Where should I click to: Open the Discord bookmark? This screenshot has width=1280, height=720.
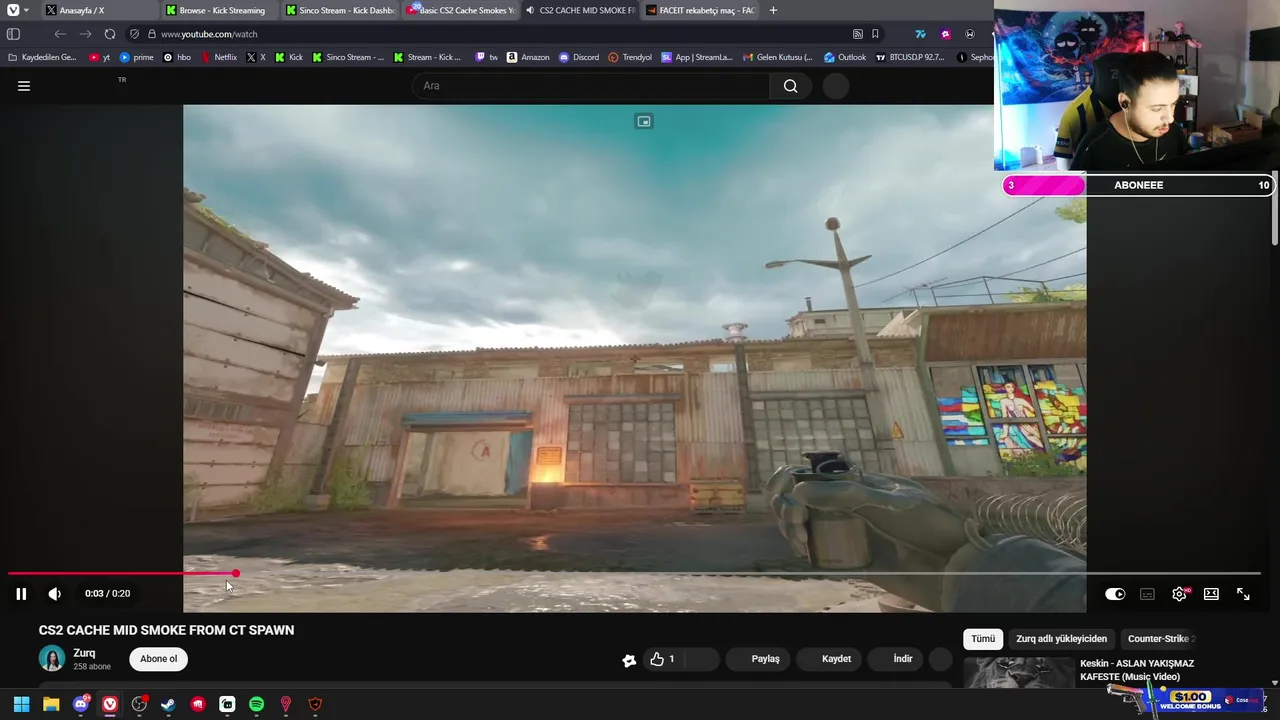[x=579, y=57]
